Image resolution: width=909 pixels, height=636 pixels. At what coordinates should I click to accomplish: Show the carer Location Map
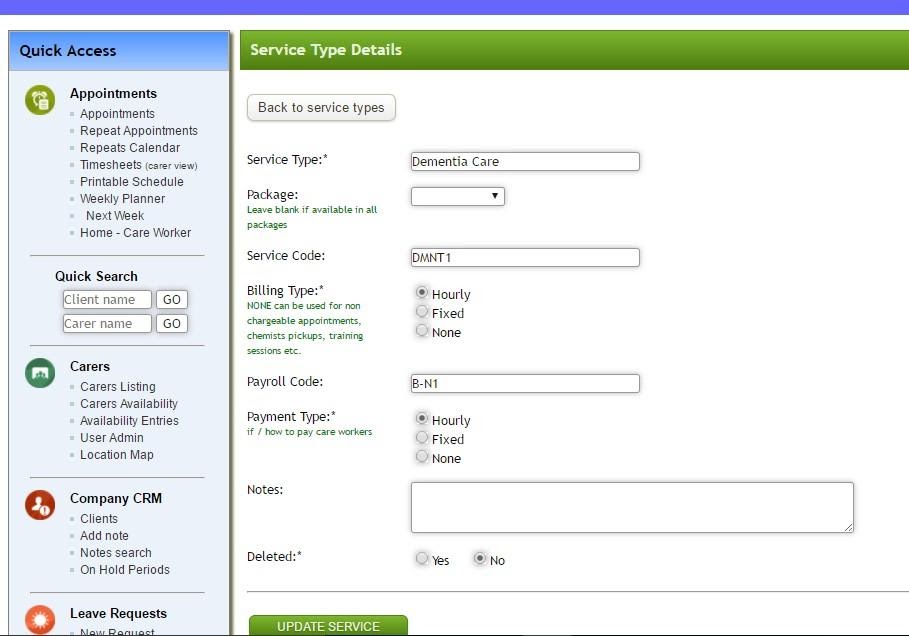pyautogui.click(x=117, y=454)
